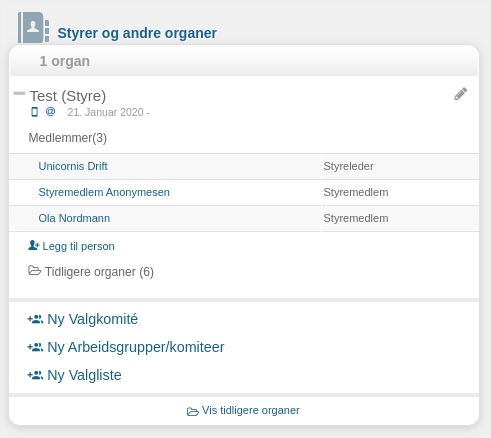Image resolution: width=491 pixels, height=438 pixels.
Task: Click the @ email icon under Test (Styre)
Action: click(x=50, y=111)
